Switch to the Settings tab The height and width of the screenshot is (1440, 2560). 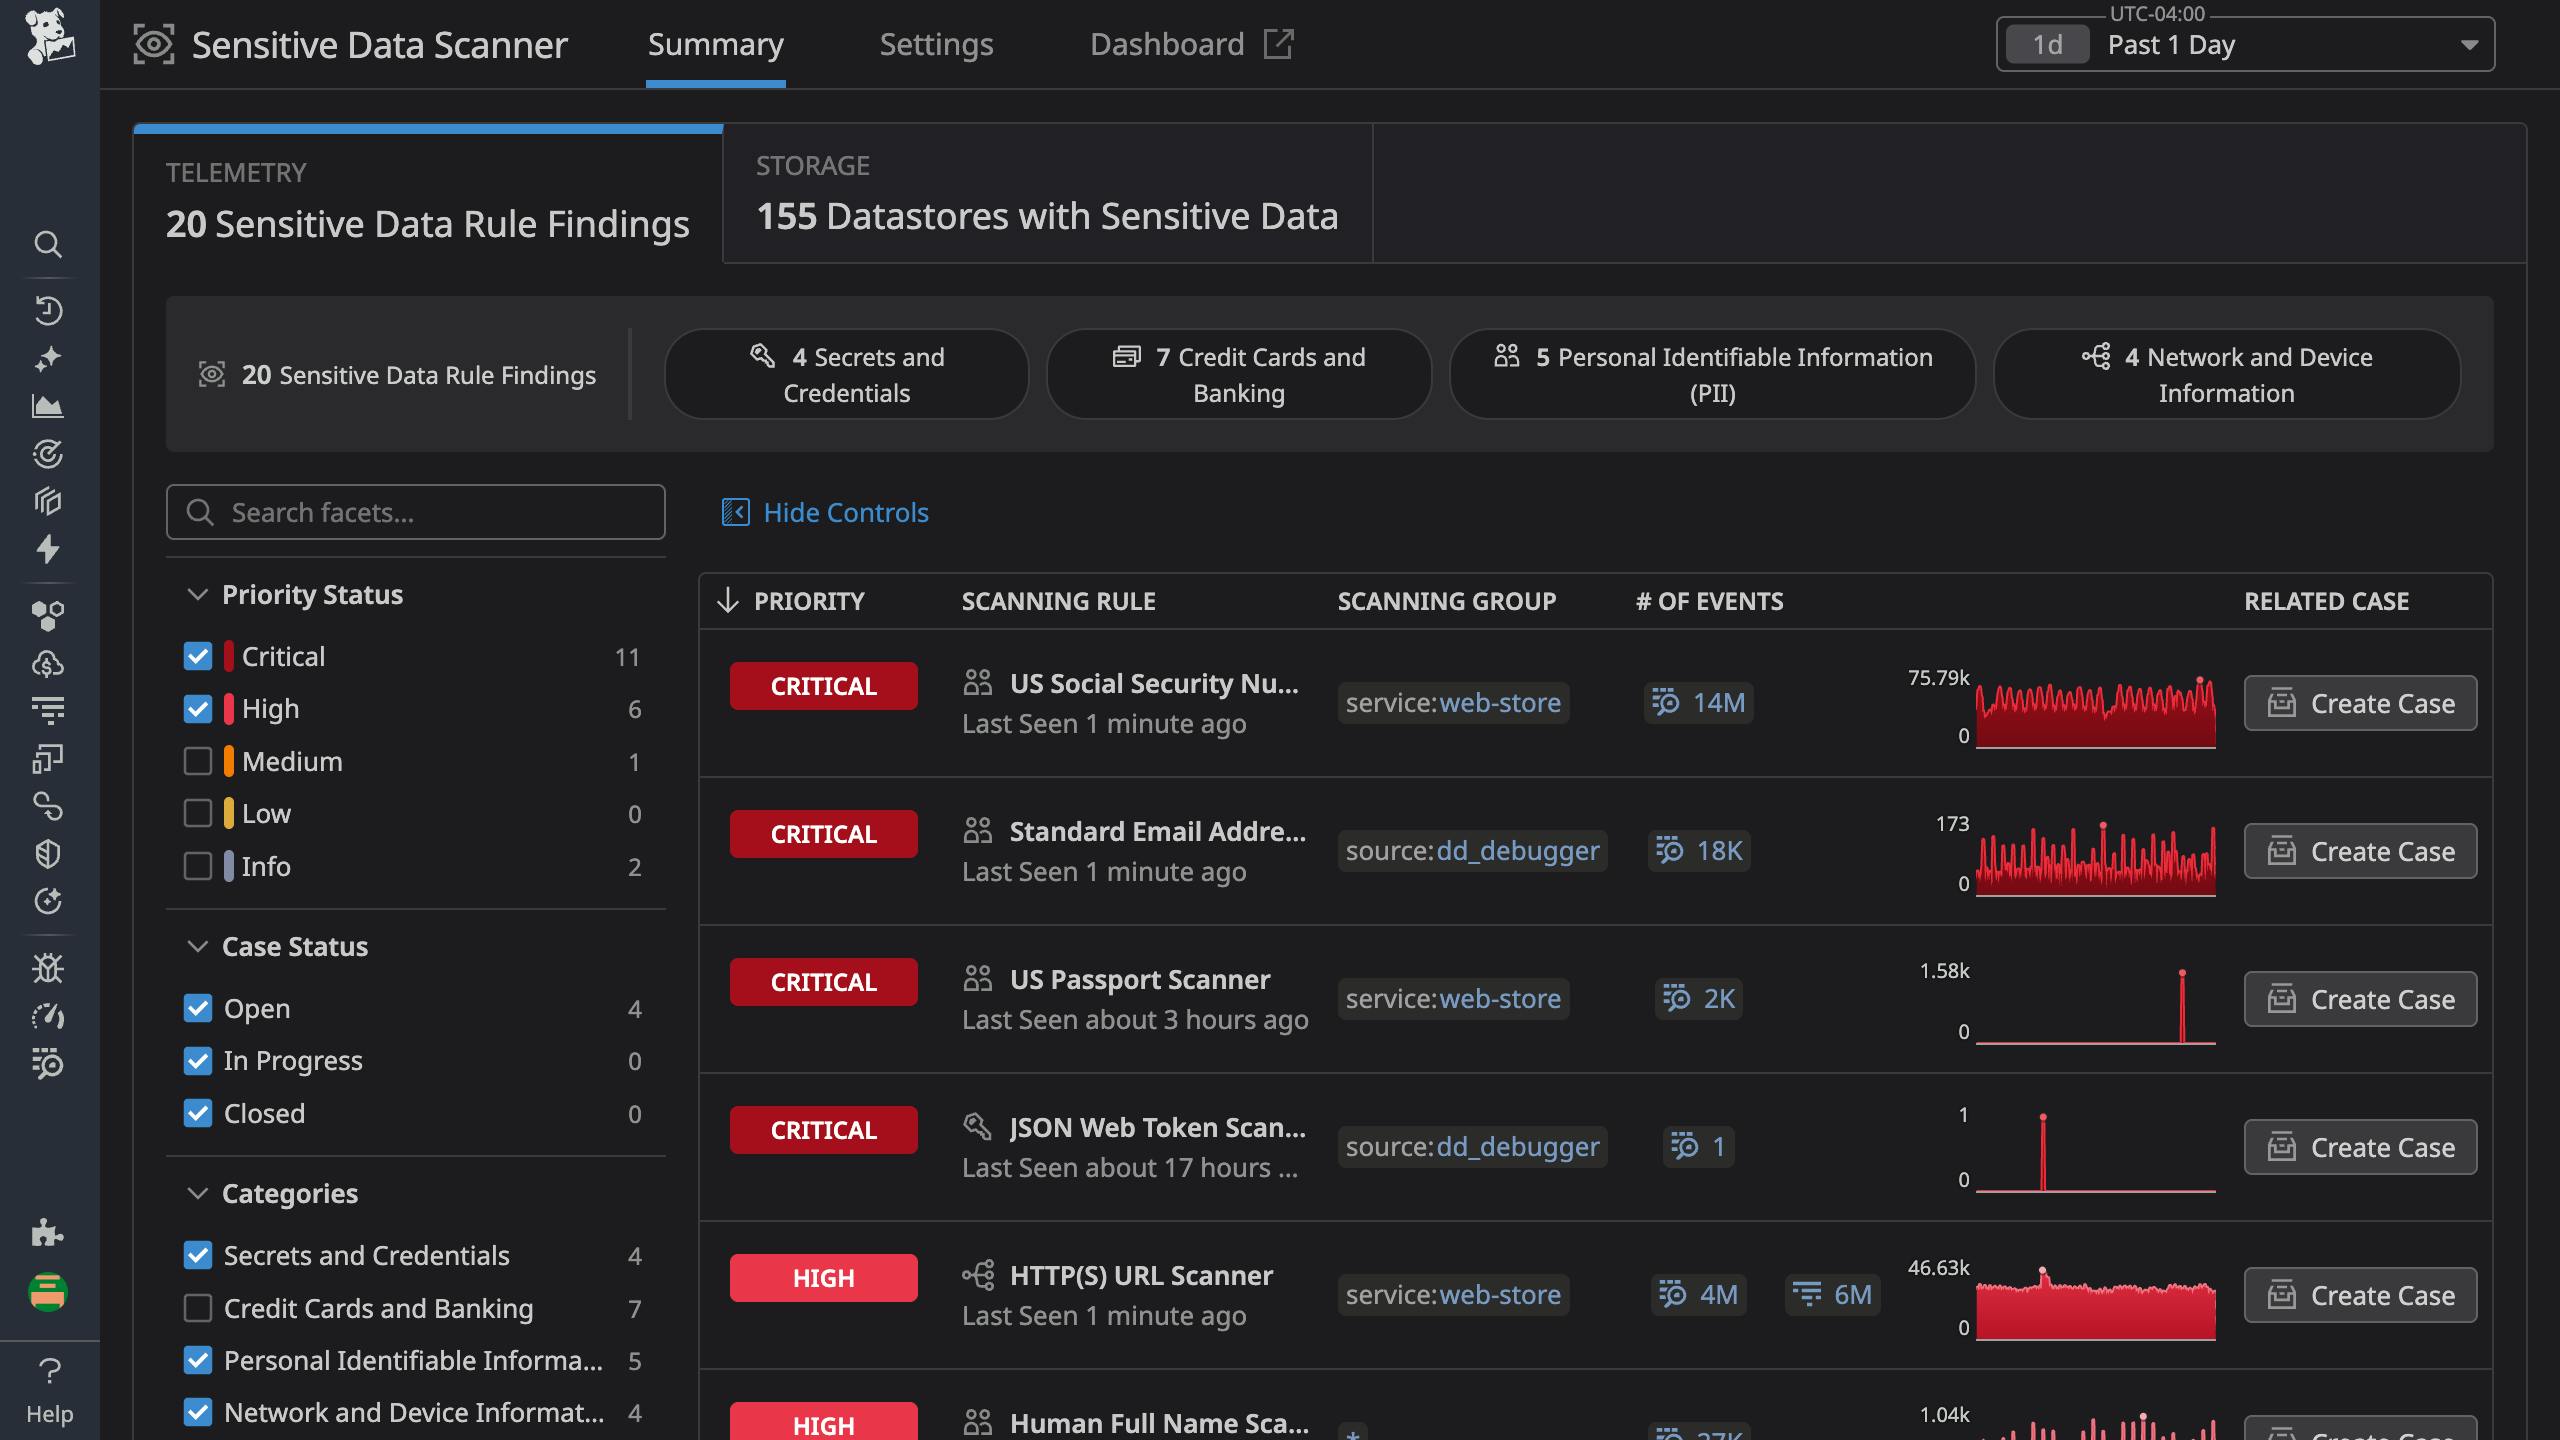pos(936,44)
